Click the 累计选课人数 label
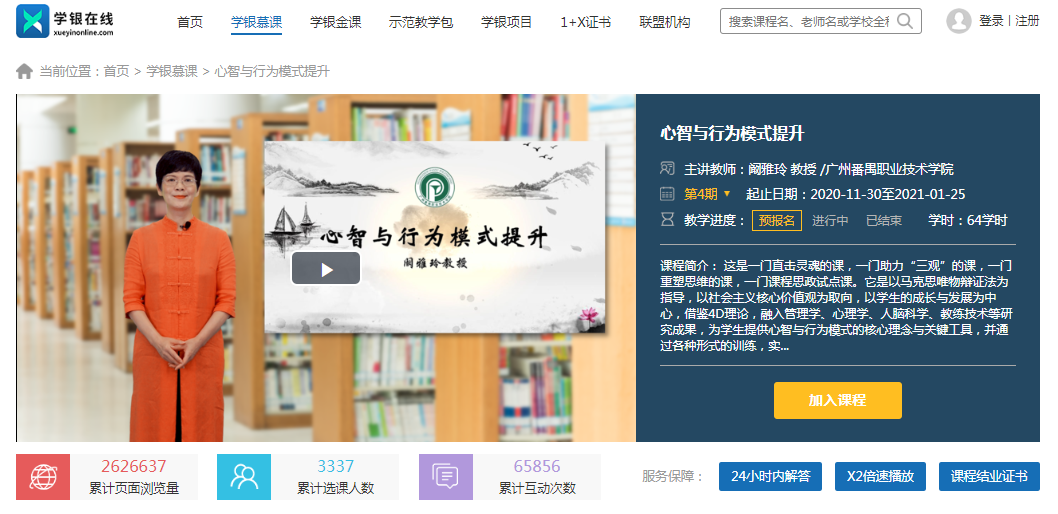This screenshot has width=1058, height=514. pos(335,488)
